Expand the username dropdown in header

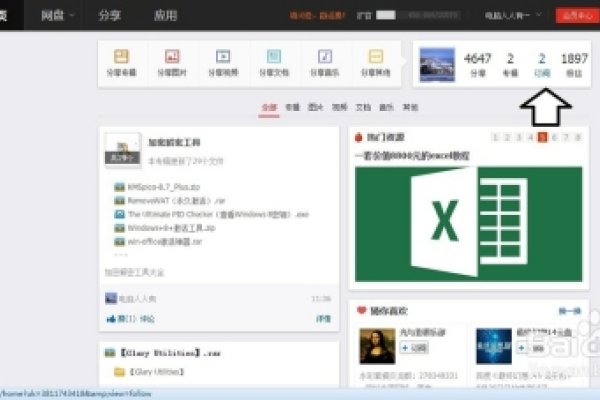click(513, 15)
